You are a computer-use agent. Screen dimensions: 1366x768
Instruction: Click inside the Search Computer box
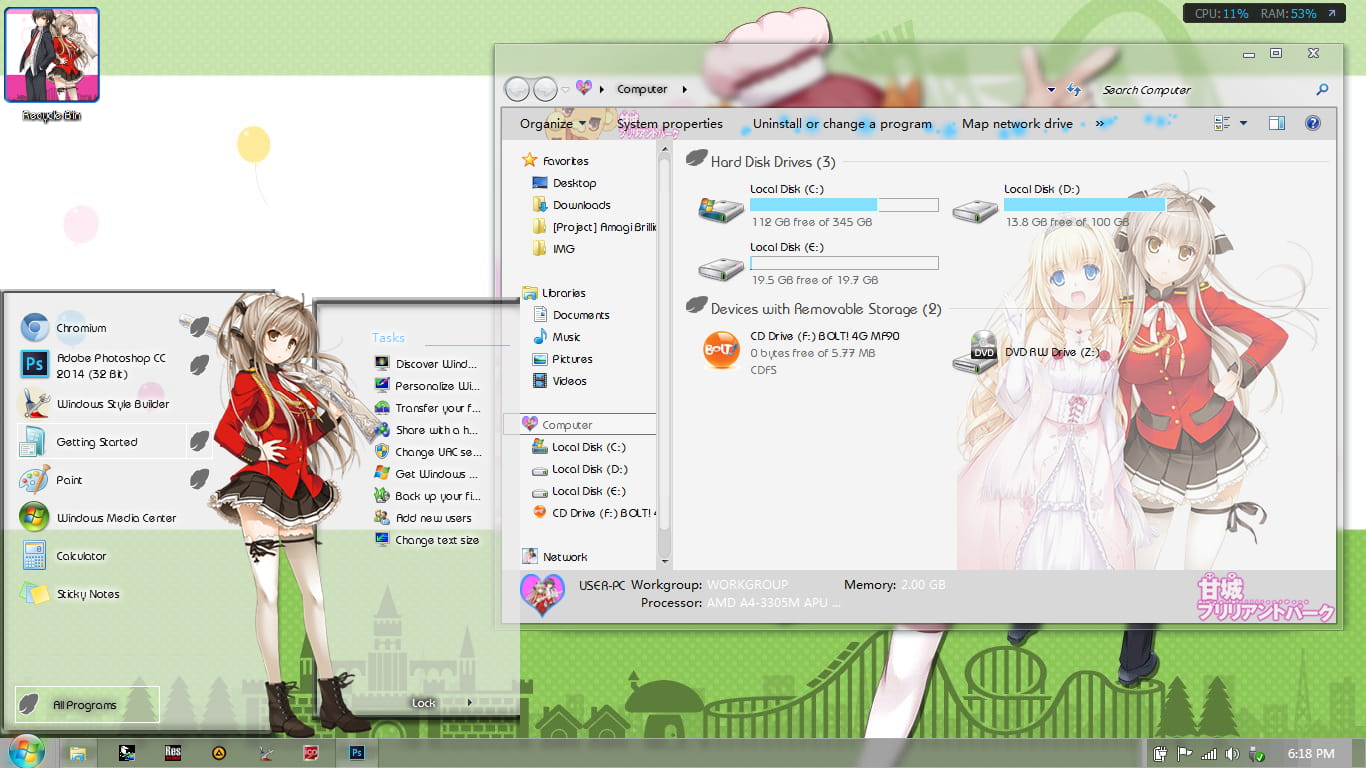click(1180, 89)
